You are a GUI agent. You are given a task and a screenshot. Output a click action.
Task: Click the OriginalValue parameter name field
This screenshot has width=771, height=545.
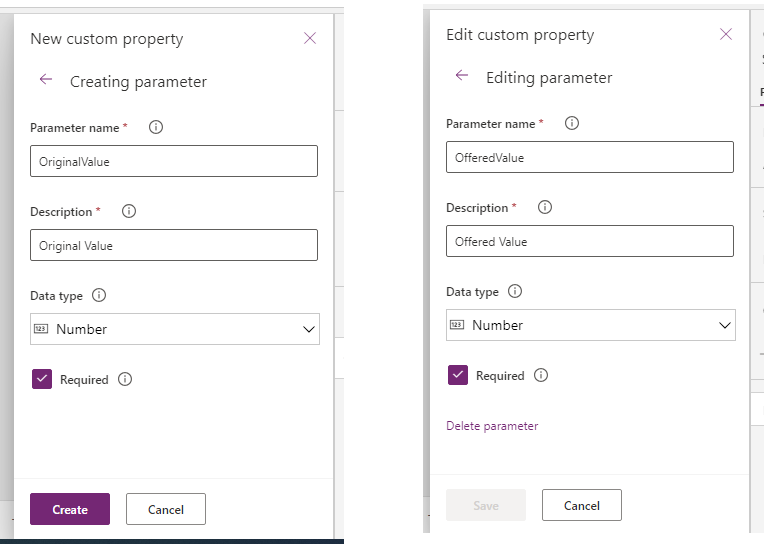point(174,161)
